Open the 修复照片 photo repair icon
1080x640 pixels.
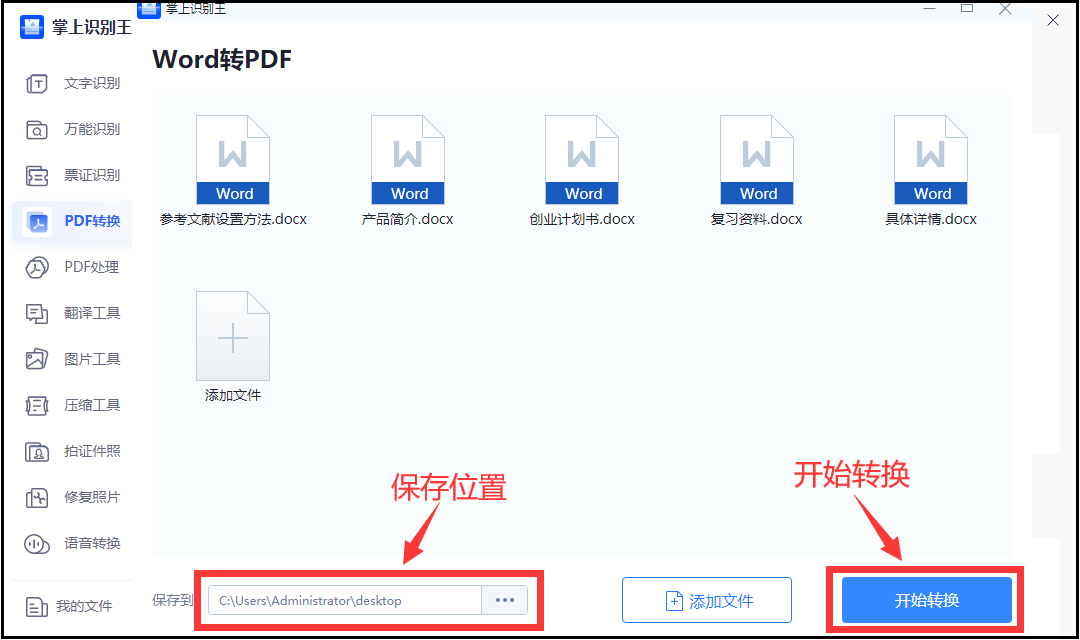[x=37, y=497]
